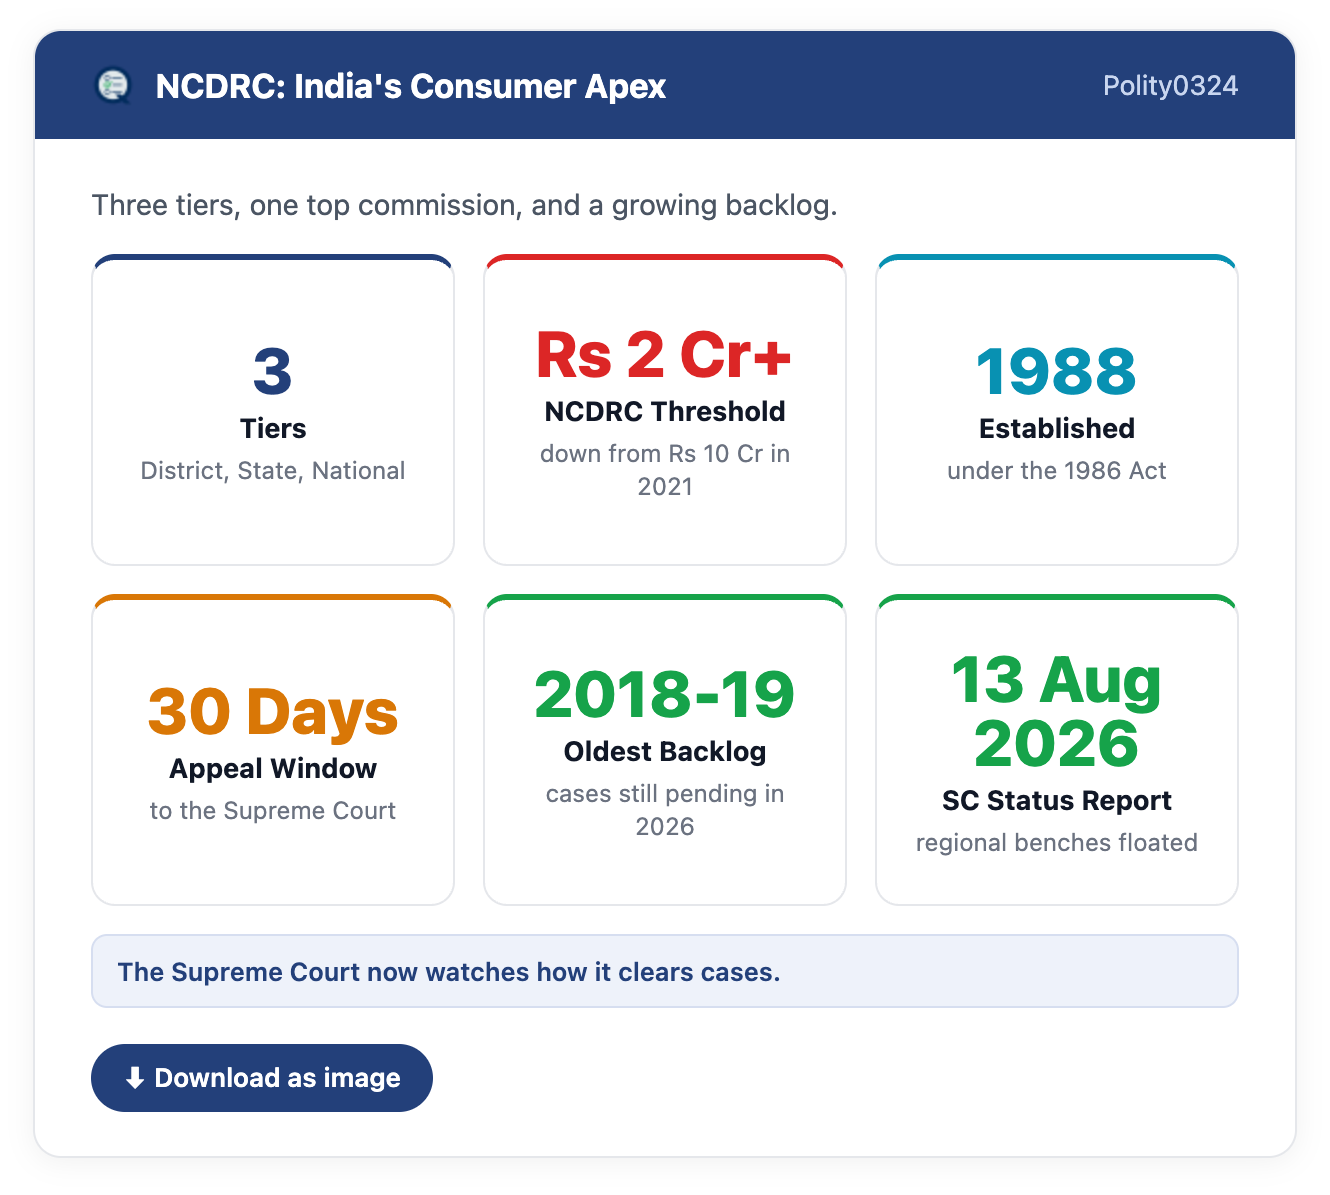
Task: Click the NCDRC Threshold label
Action: coord(665,411)
